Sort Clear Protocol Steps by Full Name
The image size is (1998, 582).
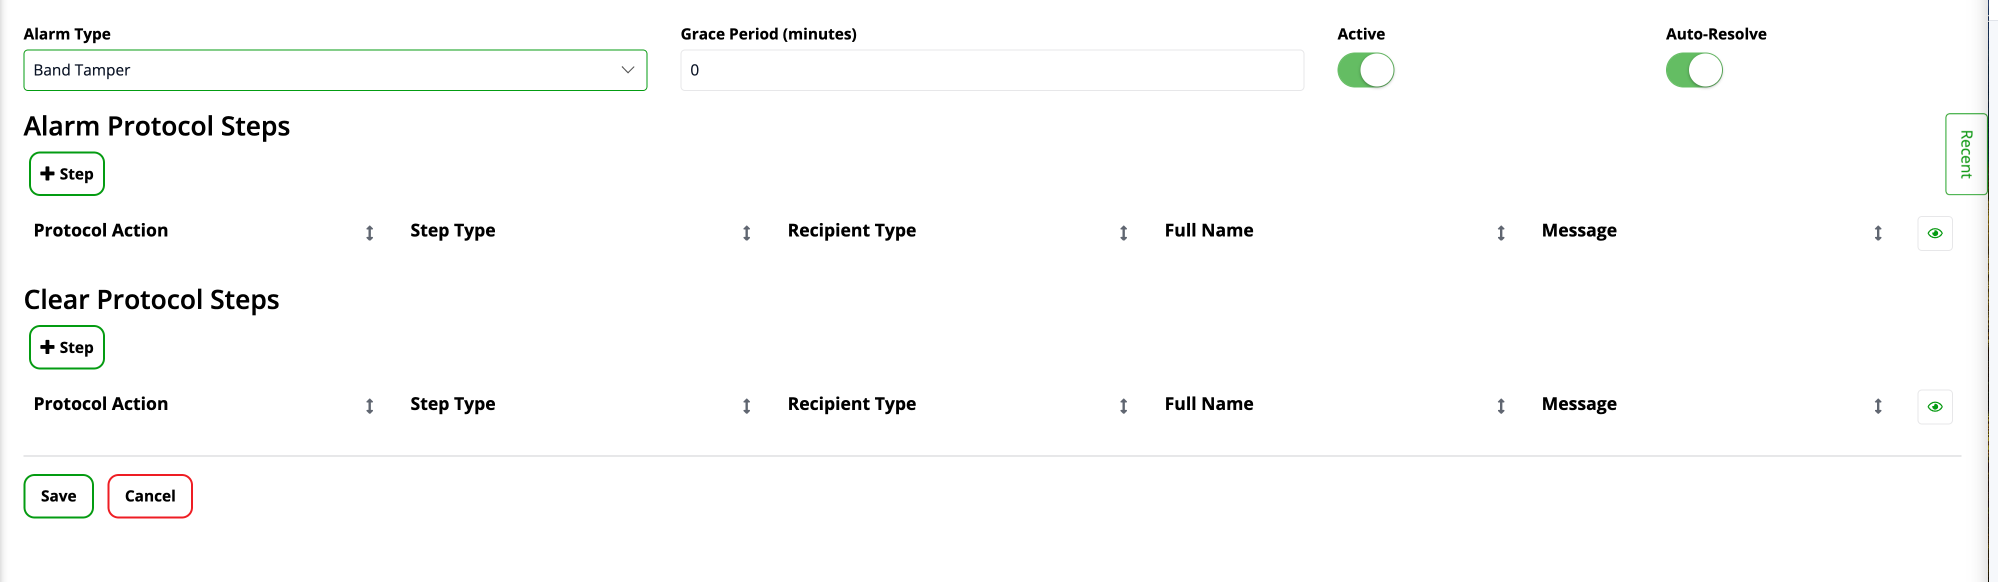coord(1500,406)
